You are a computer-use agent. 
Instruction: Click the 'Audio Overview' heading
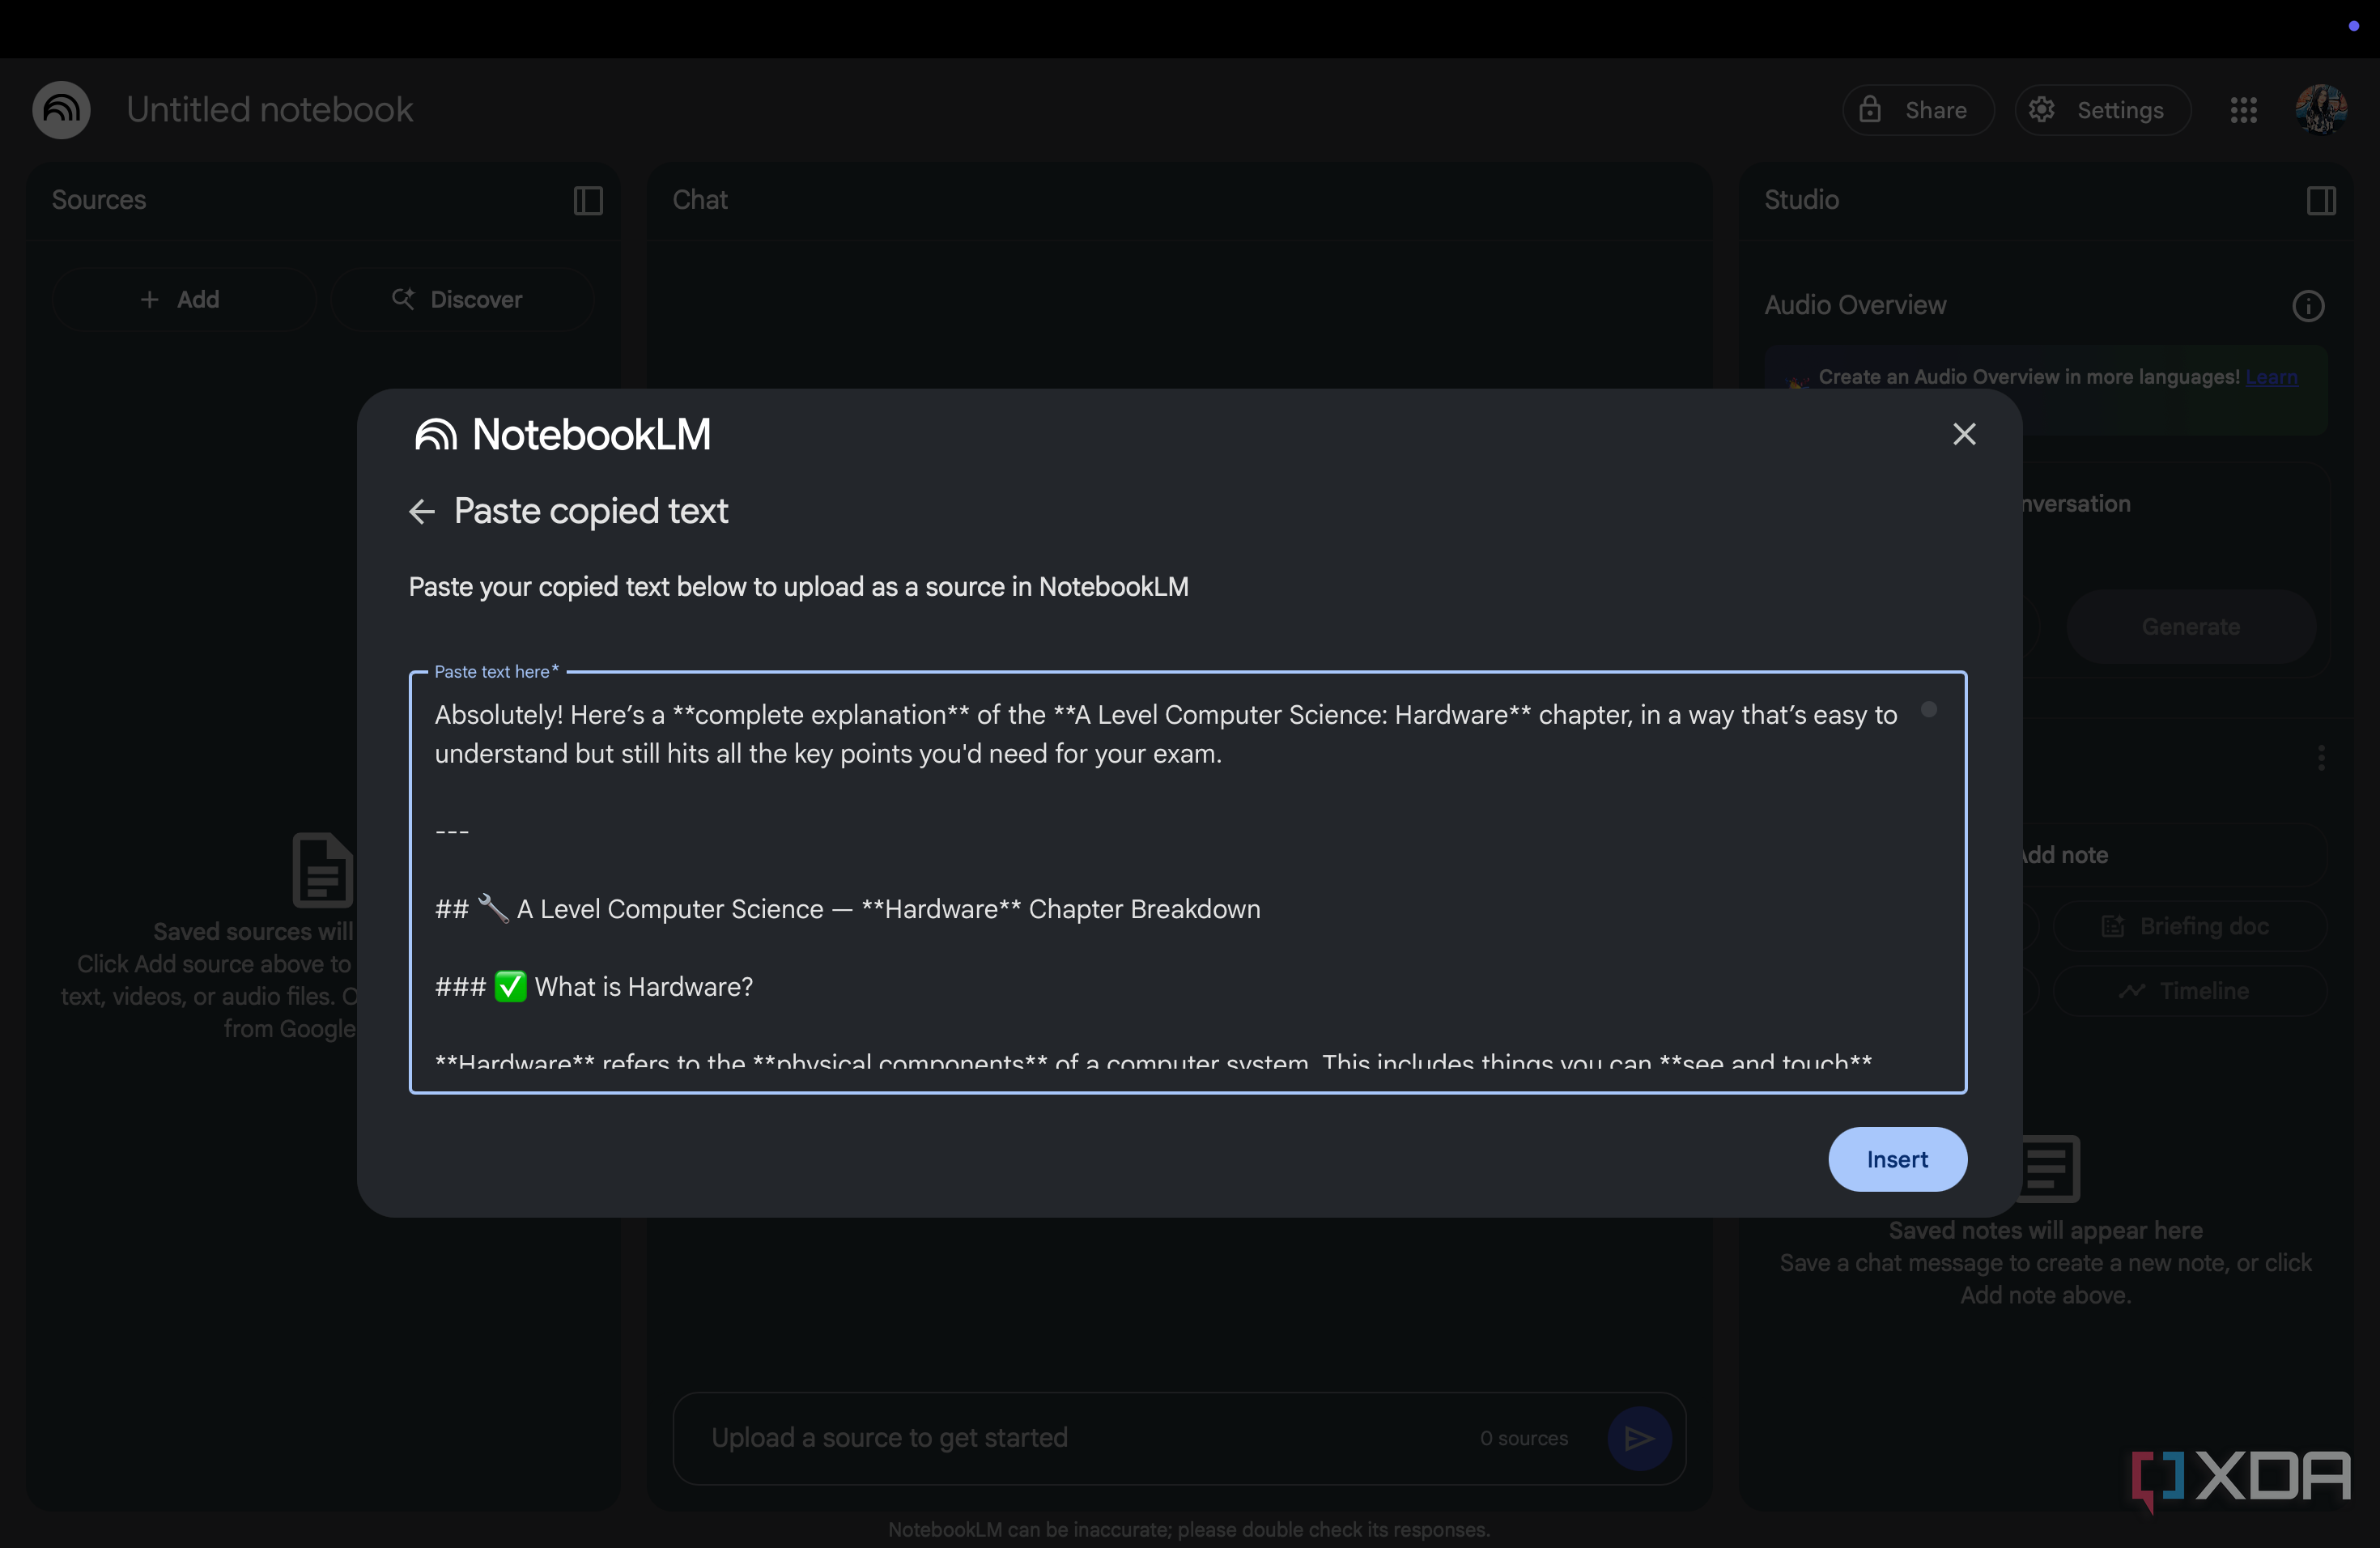click(x=1855, y=305)
